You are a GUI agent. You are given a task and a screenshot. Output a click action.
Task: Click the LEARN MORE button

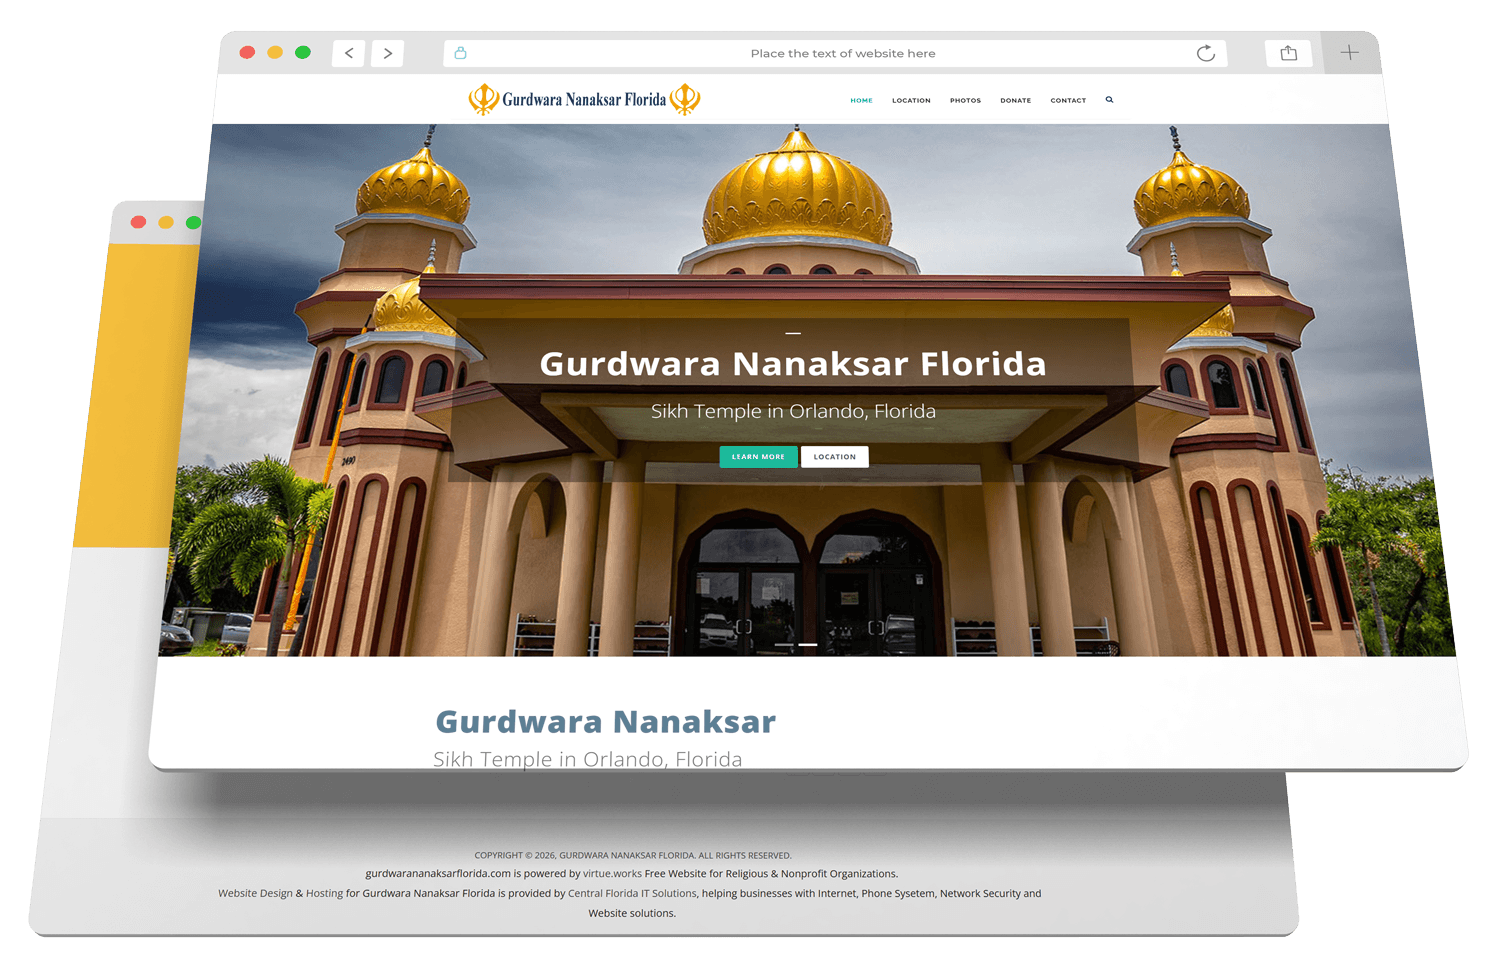tap(758, 456)
